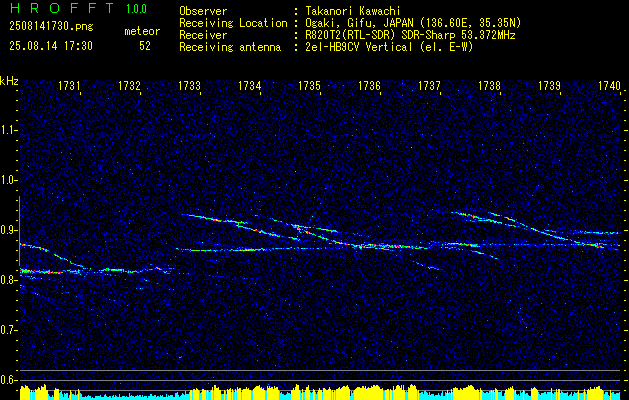Click the 1.0 kHz axis label
The image size is (629, 400).
click(8, 180)
